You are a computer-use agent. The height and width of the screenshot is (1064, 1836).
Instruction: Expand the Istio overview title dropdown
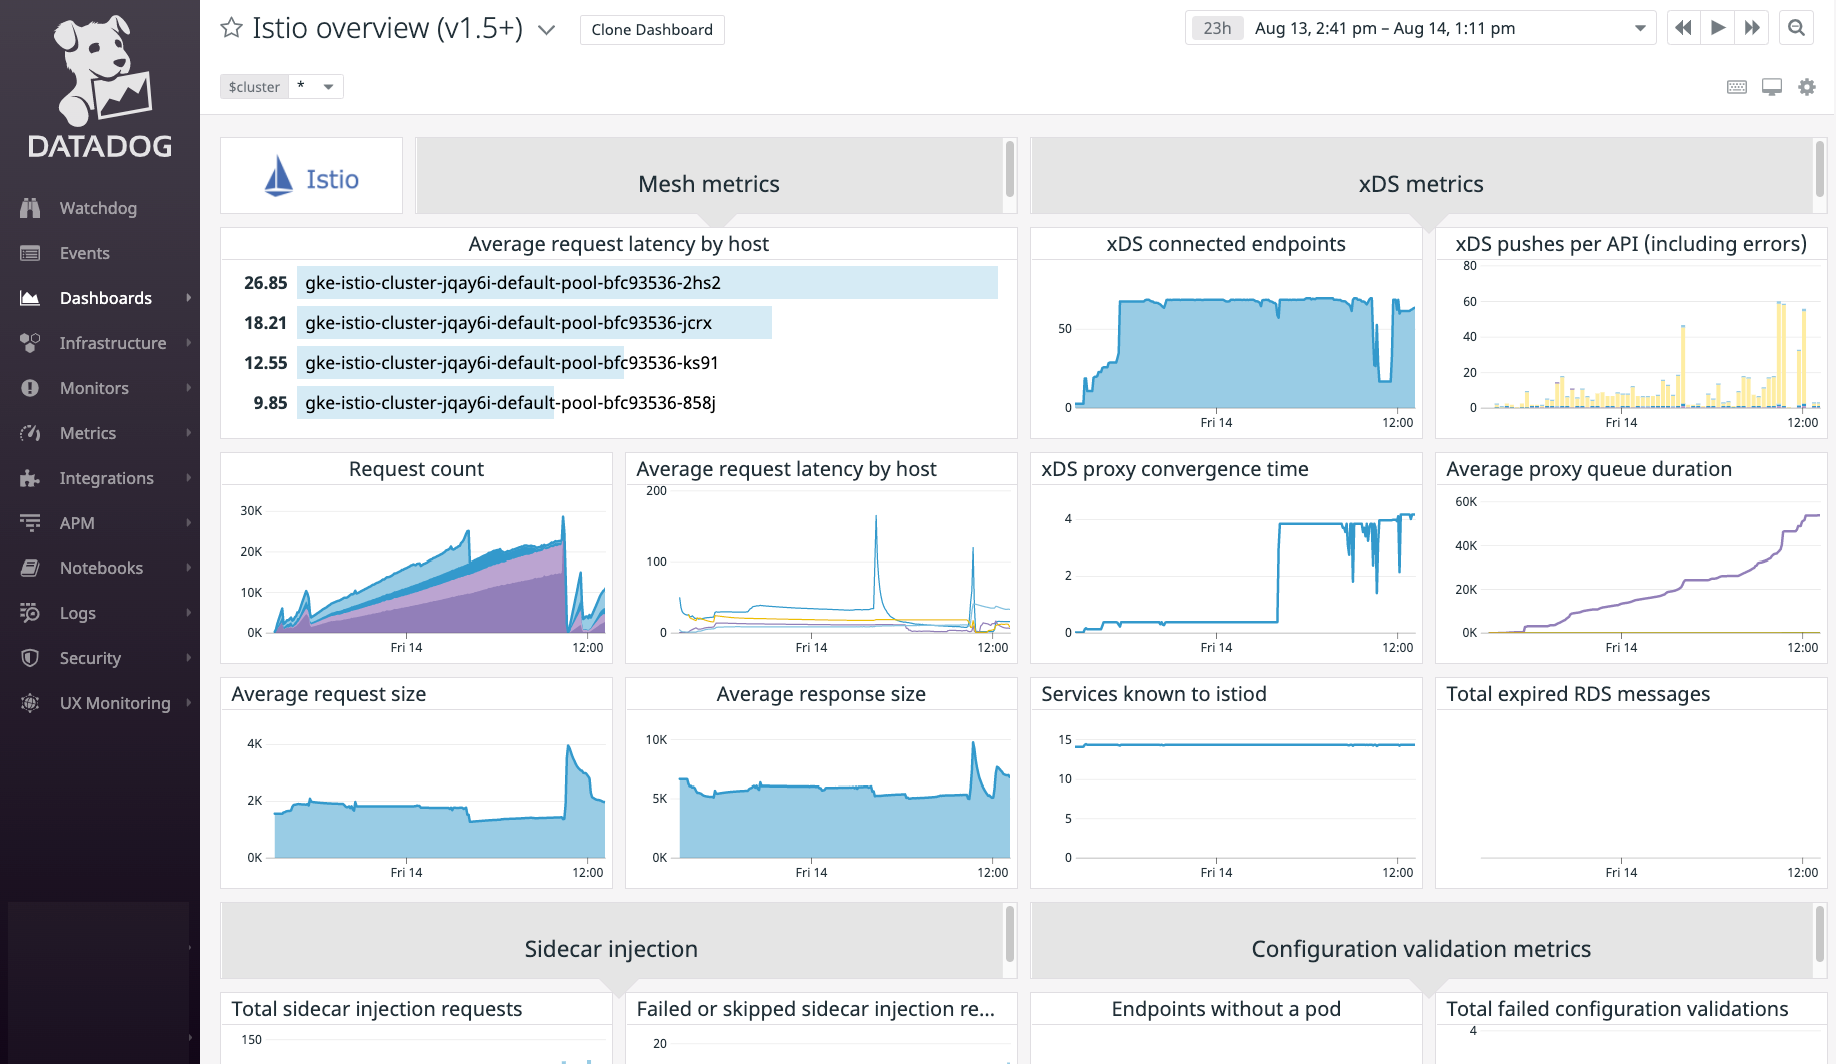(546, 30)
